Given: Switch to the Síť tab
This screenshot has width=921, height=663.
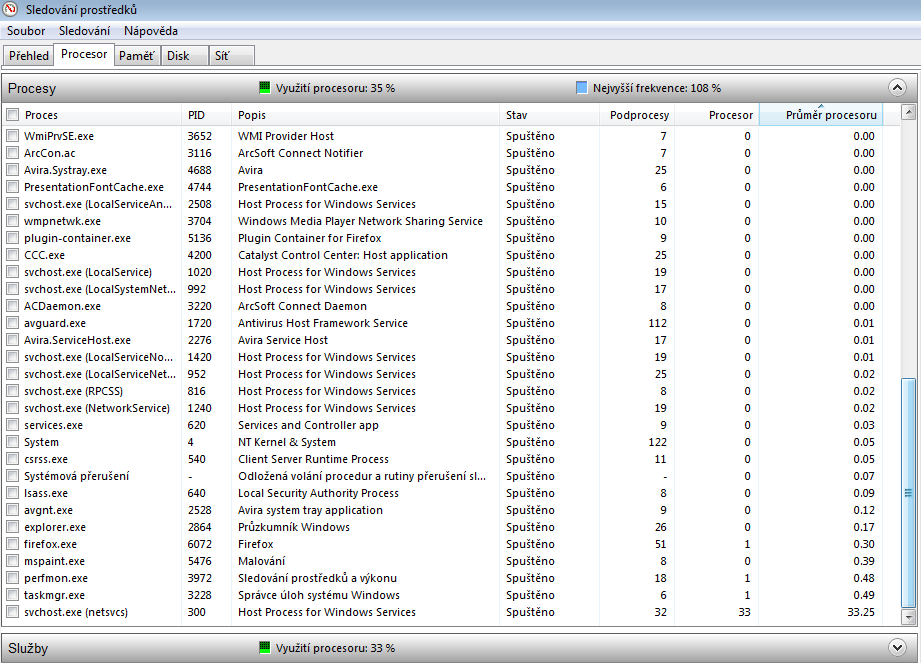Looking at the screenshot, I should [x=221, y=56].
